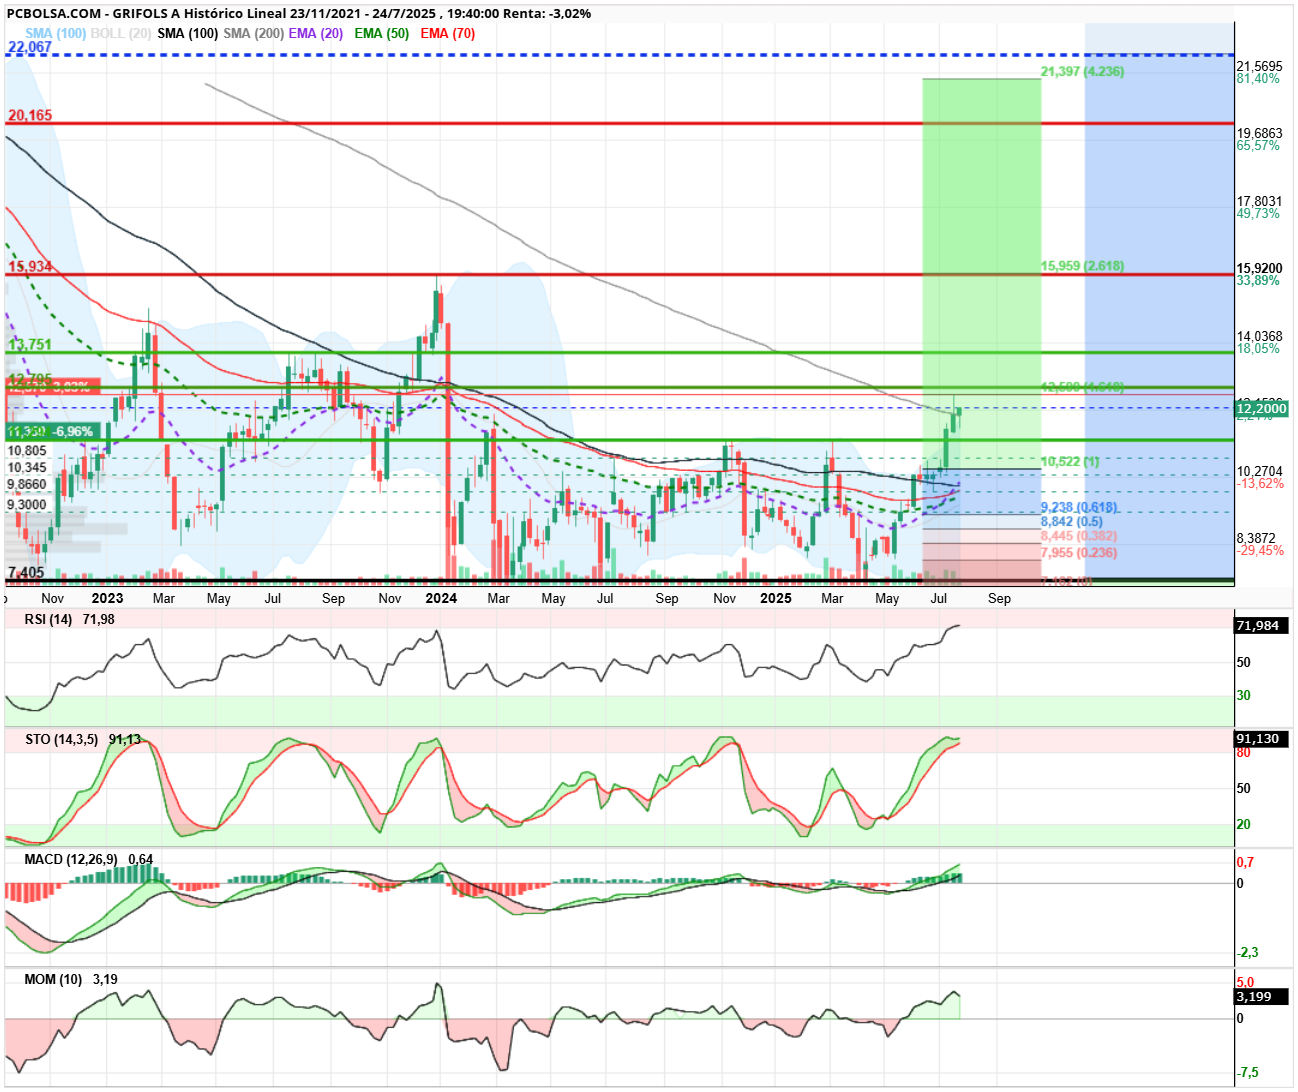
Task: Click the 10,805 level label
Action: coord(27,451)
